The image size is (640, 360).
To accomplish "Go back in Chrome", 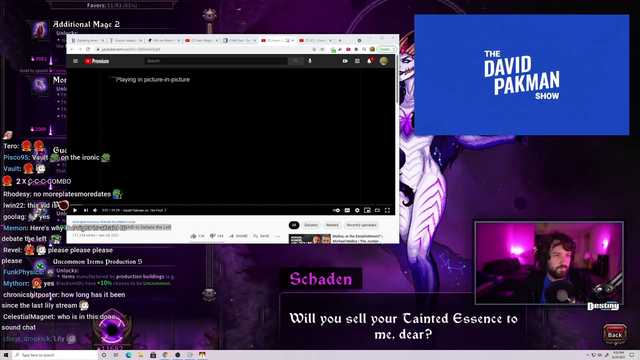I will pyautogui.click(x=72, y=49).
